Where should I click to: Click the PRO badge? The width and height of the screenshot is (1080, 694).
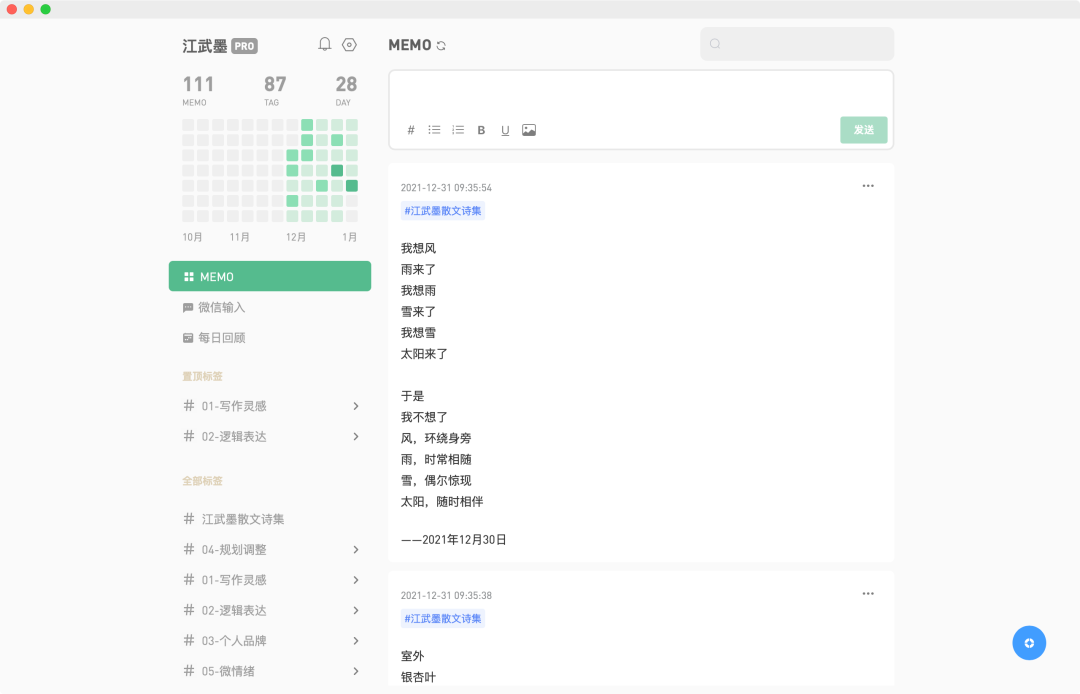point(245,46)
